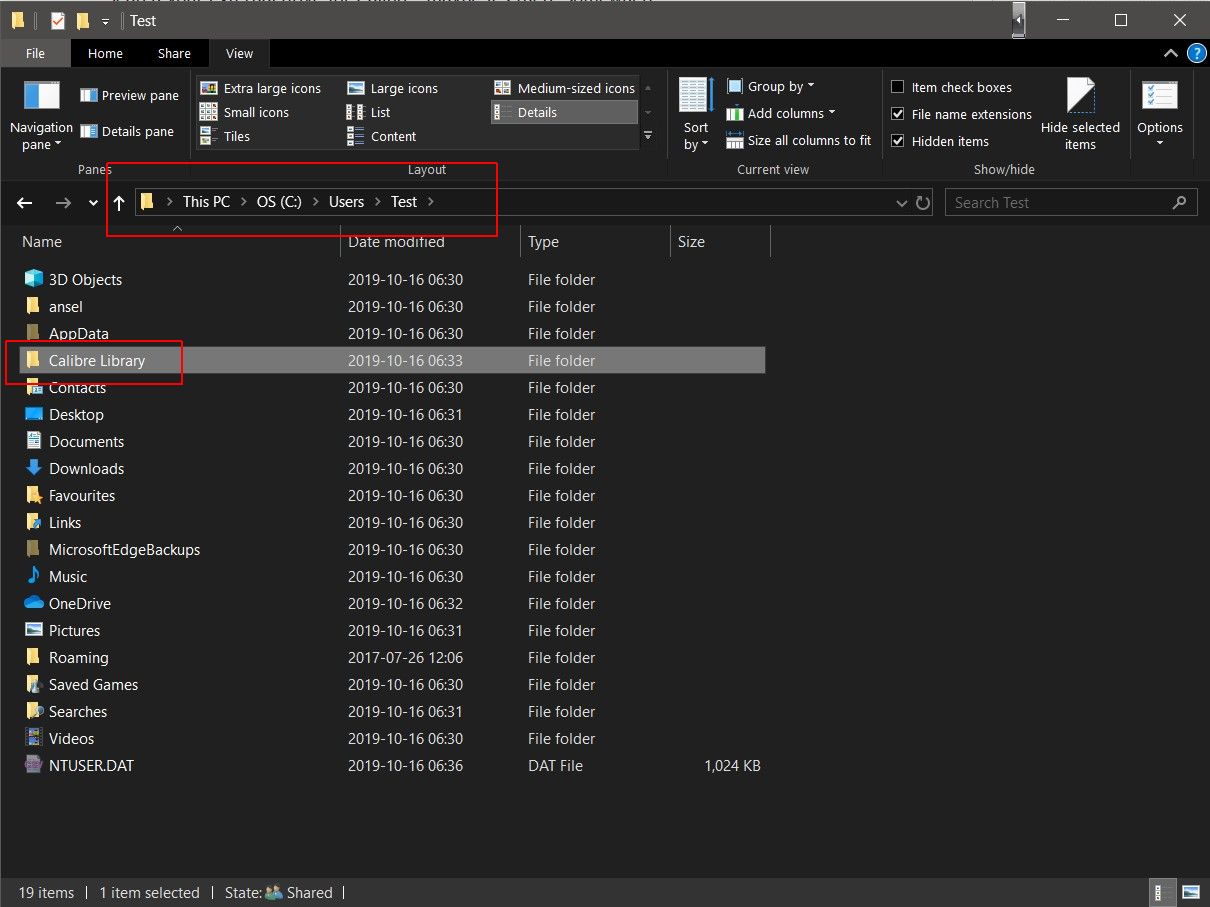Open the address bar history dropdown
1210x907 pixels.
902,203
